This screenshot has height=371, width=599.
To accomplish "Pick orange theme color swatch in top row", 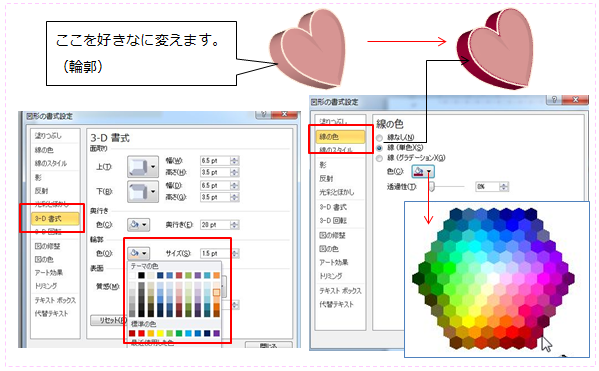I will 217,275.
